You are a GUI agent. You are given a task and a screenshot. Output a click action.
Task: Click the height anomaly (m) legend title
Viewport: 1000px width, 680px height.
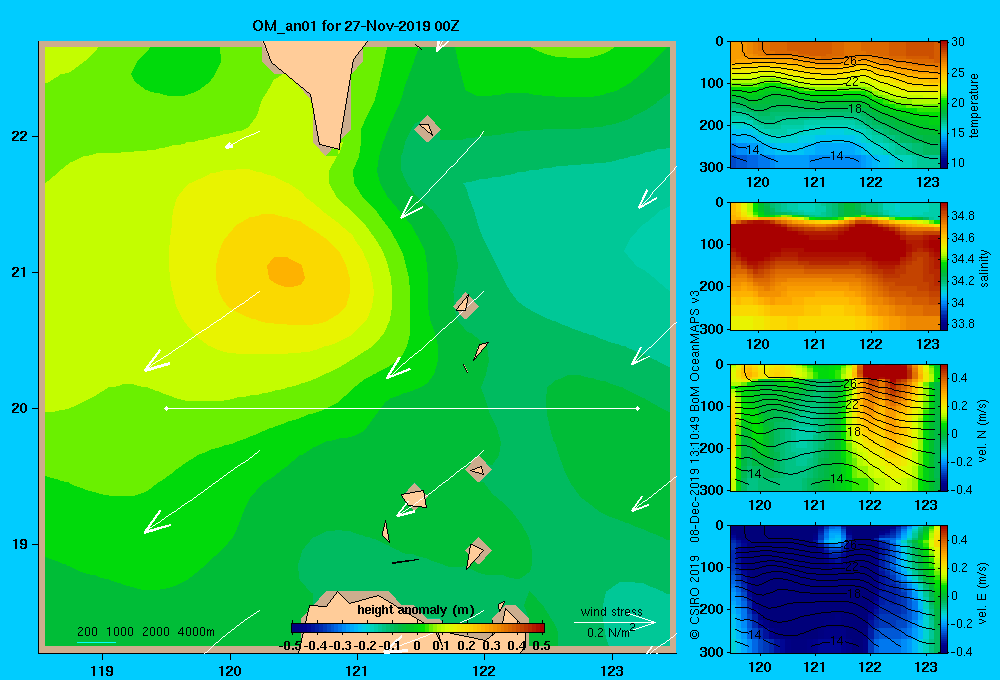click(x=416, y=610)
